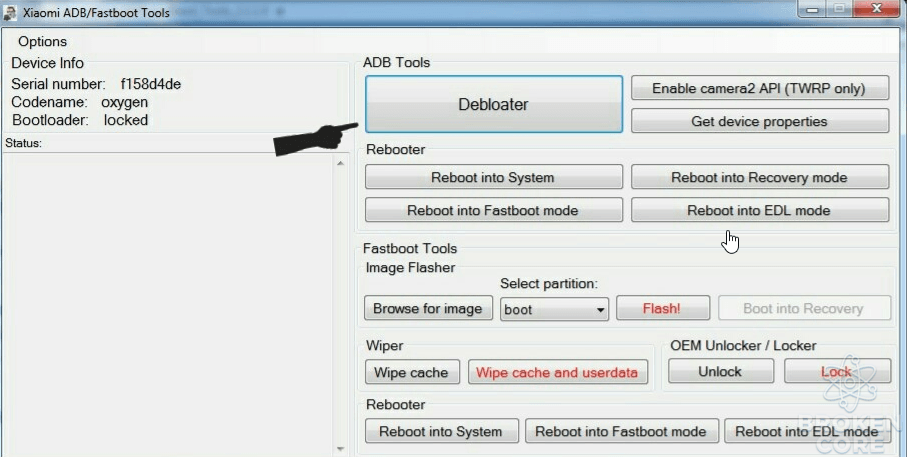The image size is (907, 457).
Task: Click Boot into Recovery button
Action: click(804, 308)
